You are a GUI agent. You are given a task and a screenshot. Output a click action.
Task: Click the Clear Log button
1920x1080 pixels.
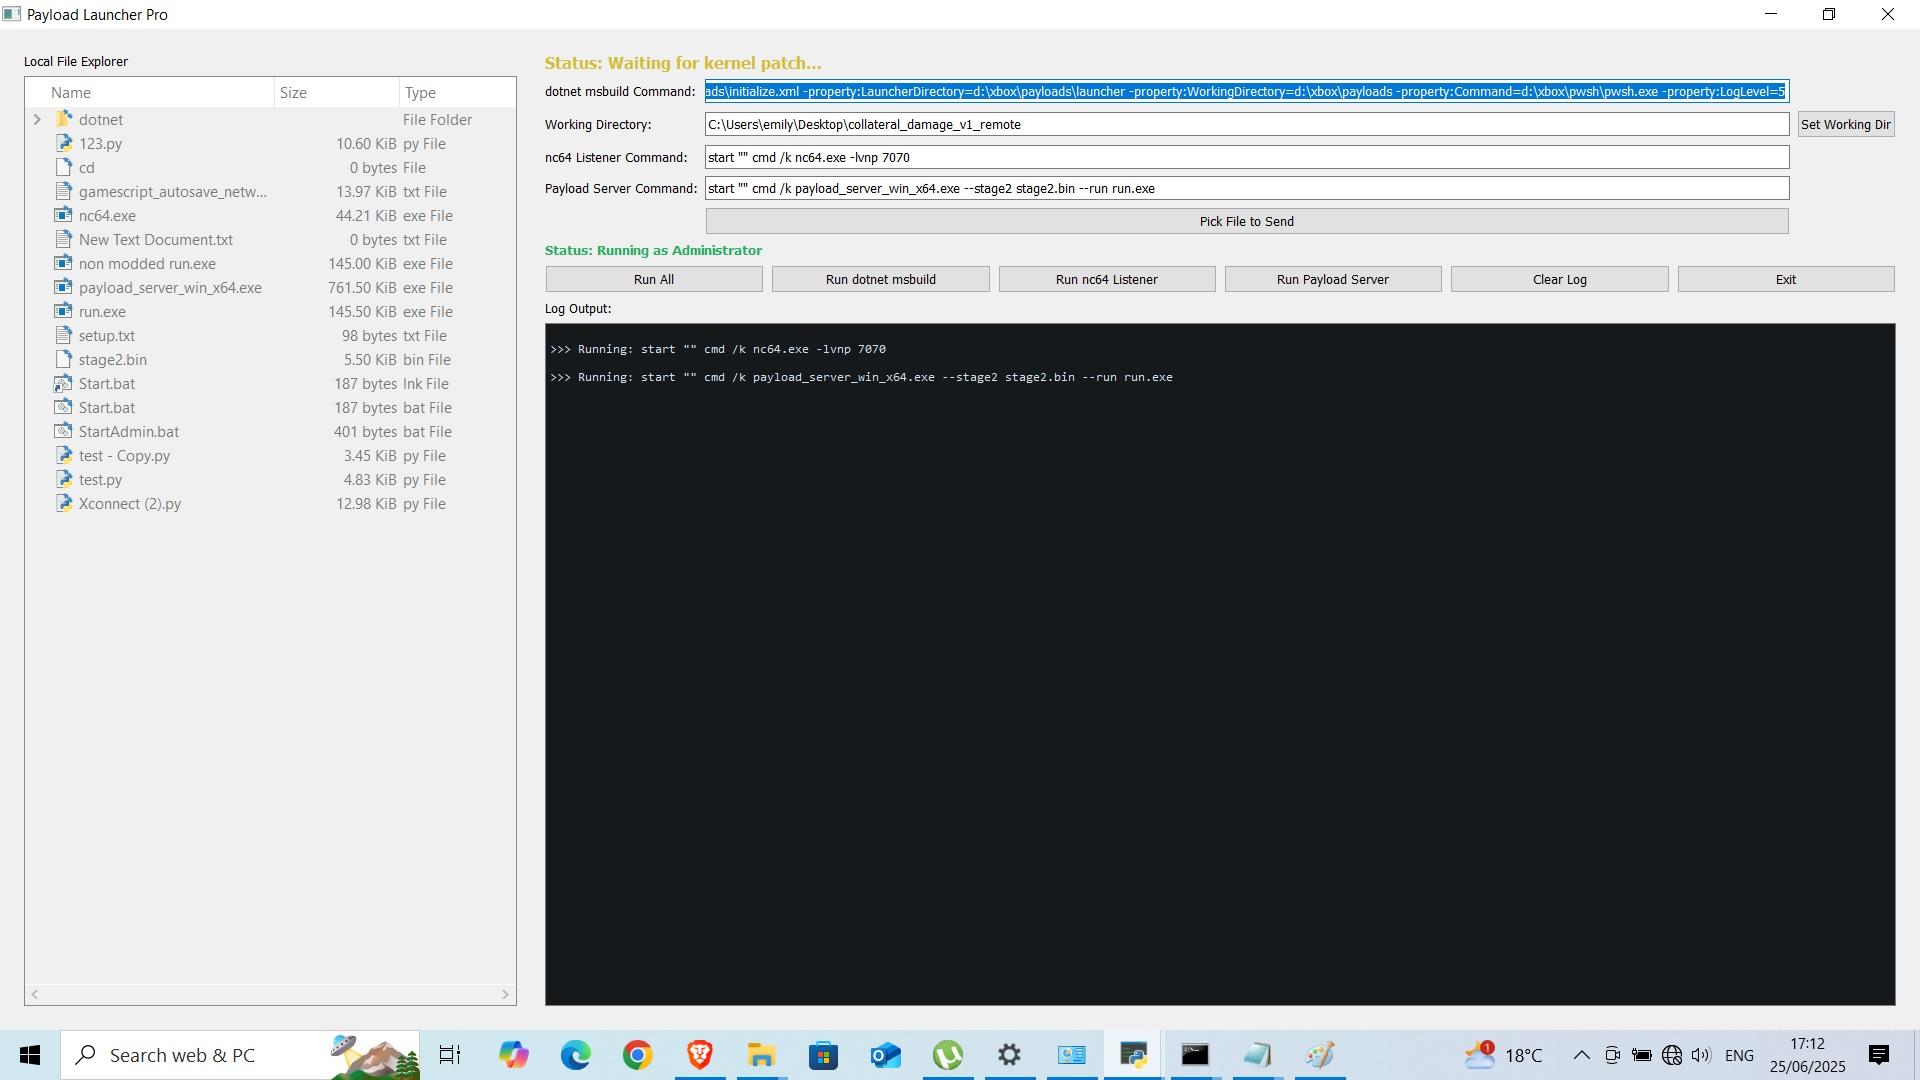click(1559, 280)
